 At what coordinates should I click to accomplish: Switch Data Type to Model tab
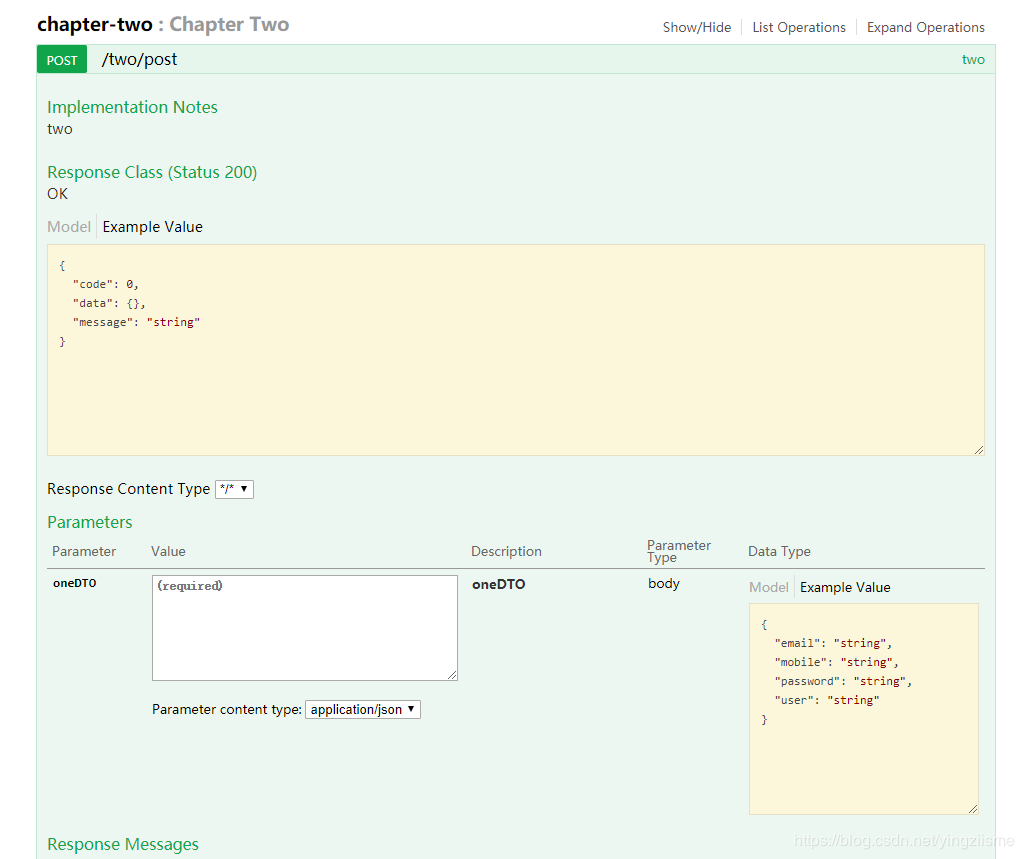(769, 587)
